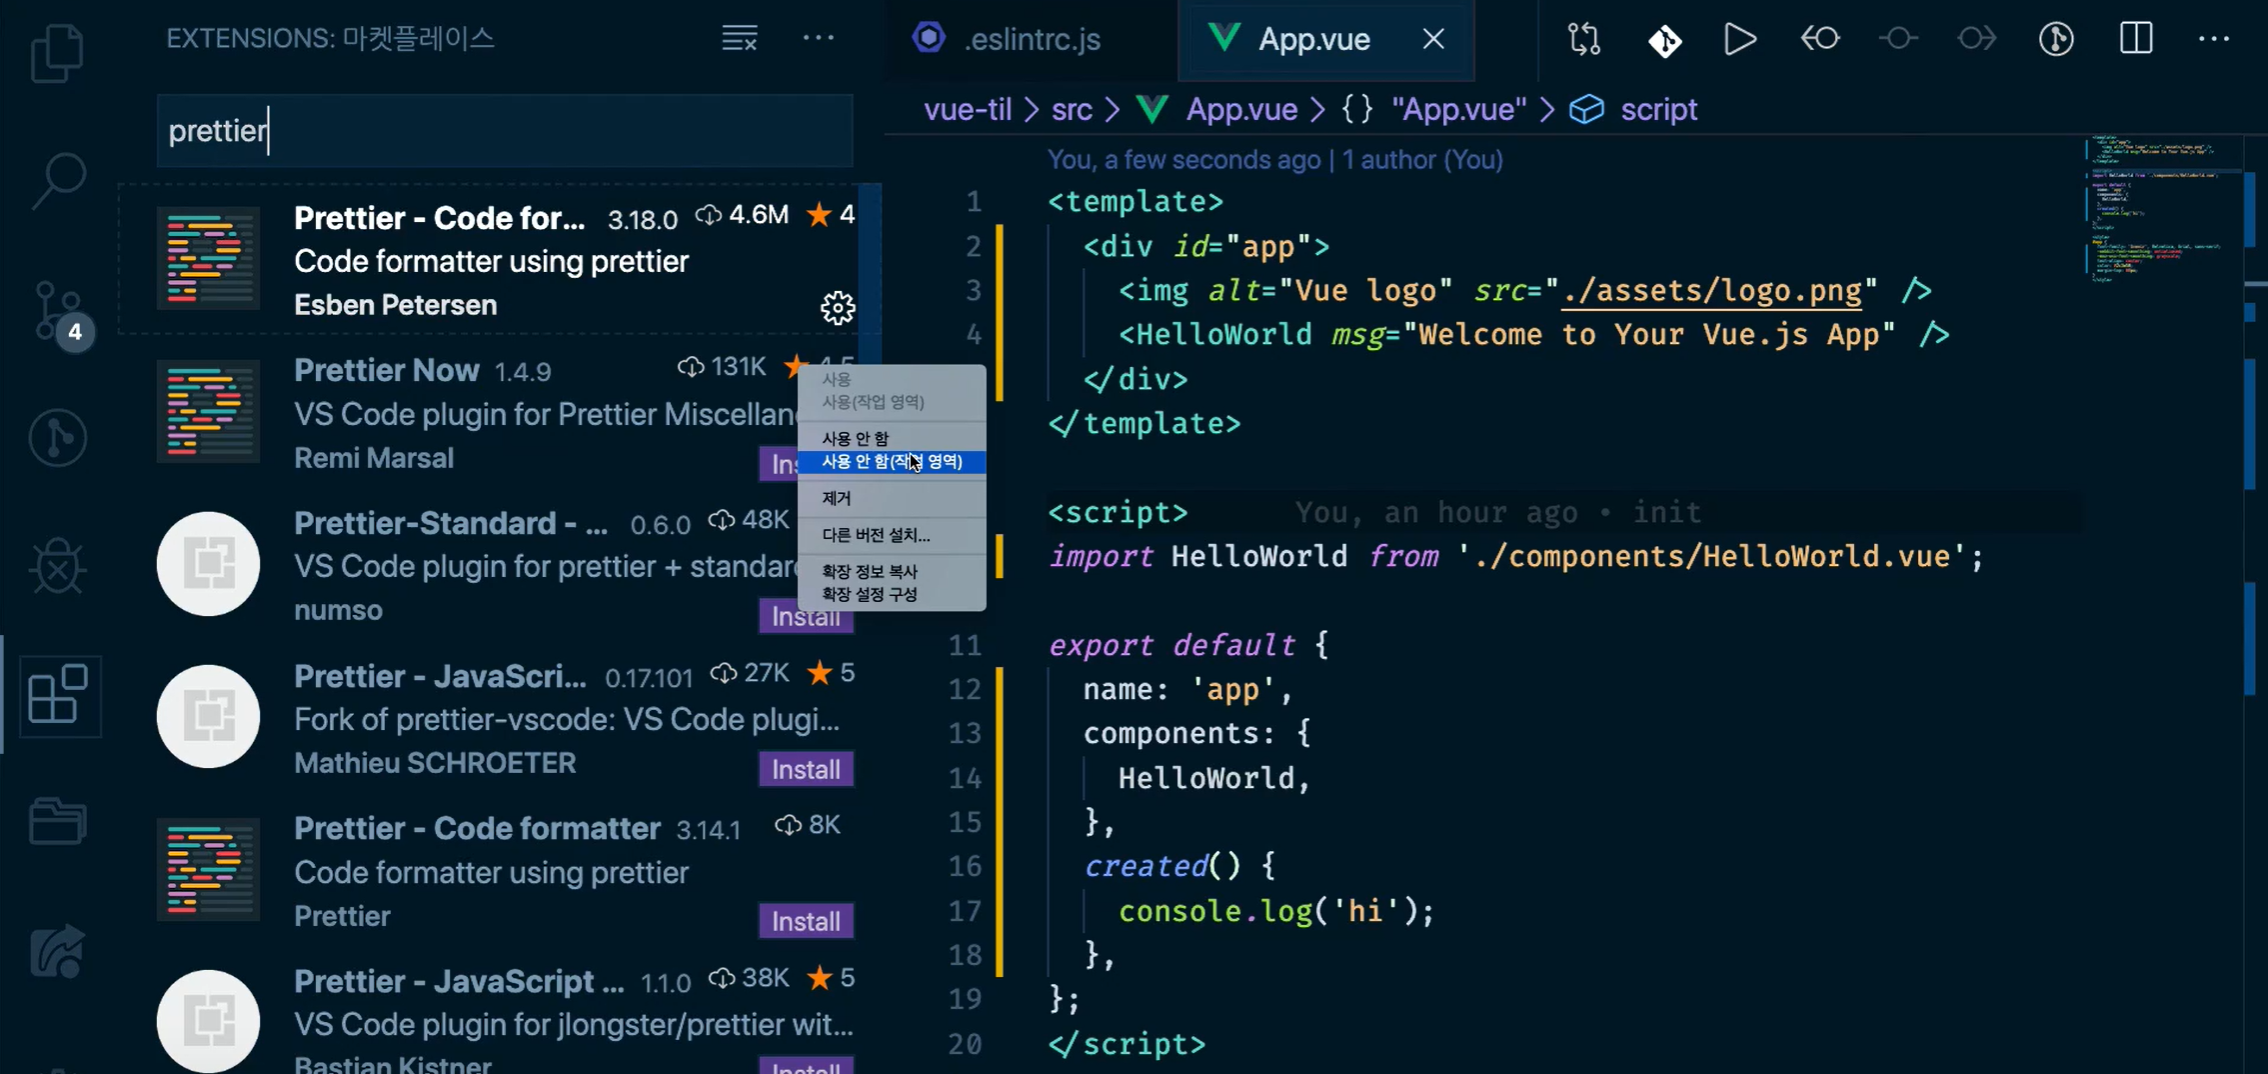Image resolution: width=2268 pixels, height=1074 pixels.
Task: Open the editor more actions ellipsis
Action: pyautogui.click(x=2214, y=39)
